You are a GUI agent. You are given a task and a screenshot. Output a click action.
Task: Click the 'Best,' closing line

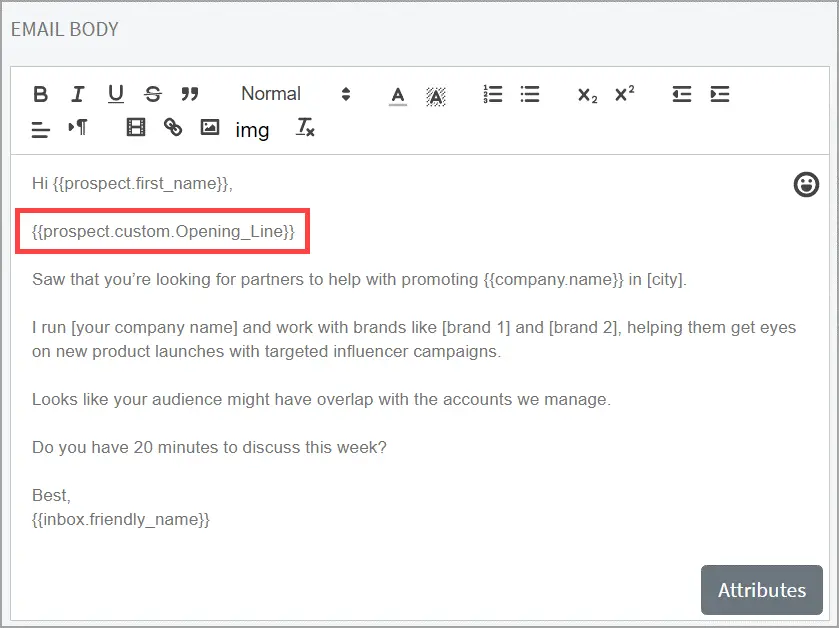coord(51,495)
